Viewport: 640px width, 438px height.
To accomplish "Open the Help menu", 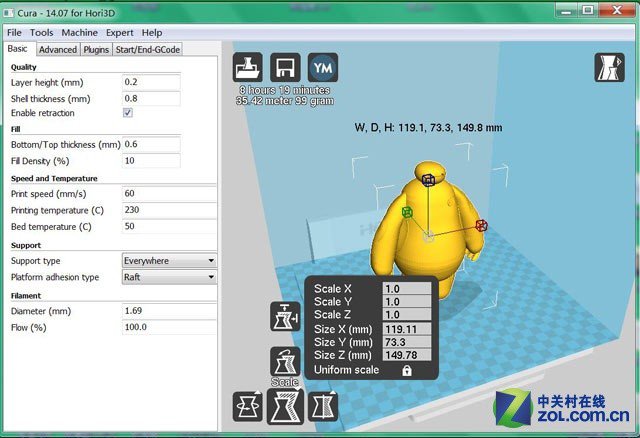I will pyautogui.click(x=152, y=33).
